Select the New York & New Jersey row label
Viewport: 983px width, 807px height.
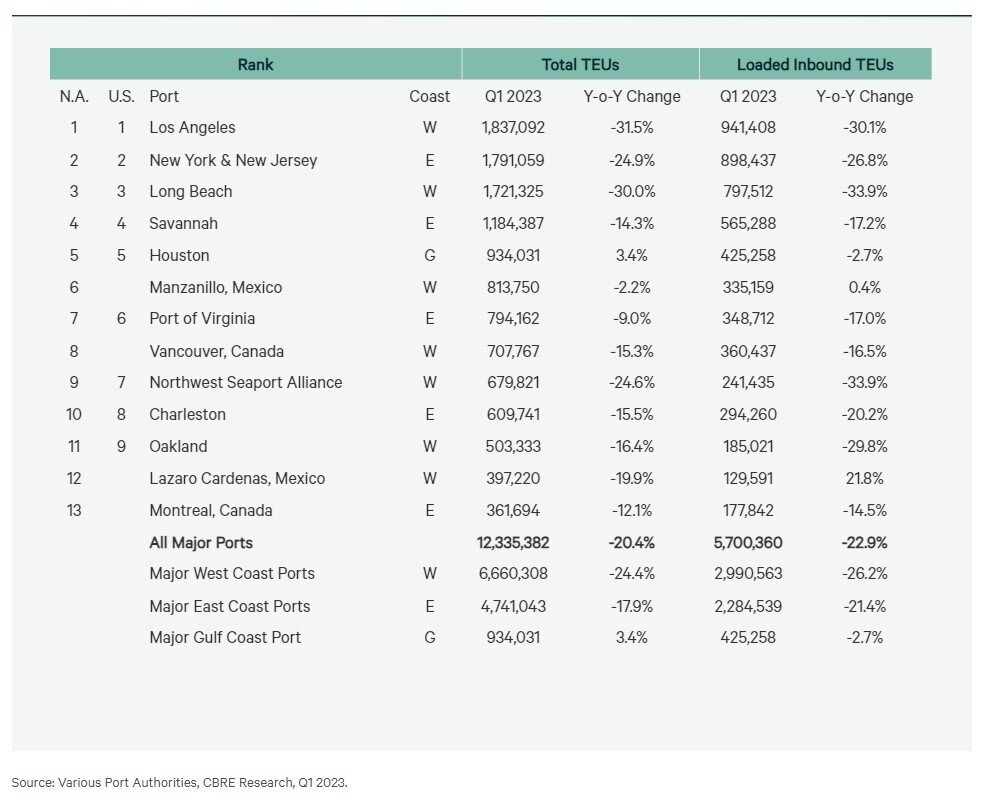[232, 160]
